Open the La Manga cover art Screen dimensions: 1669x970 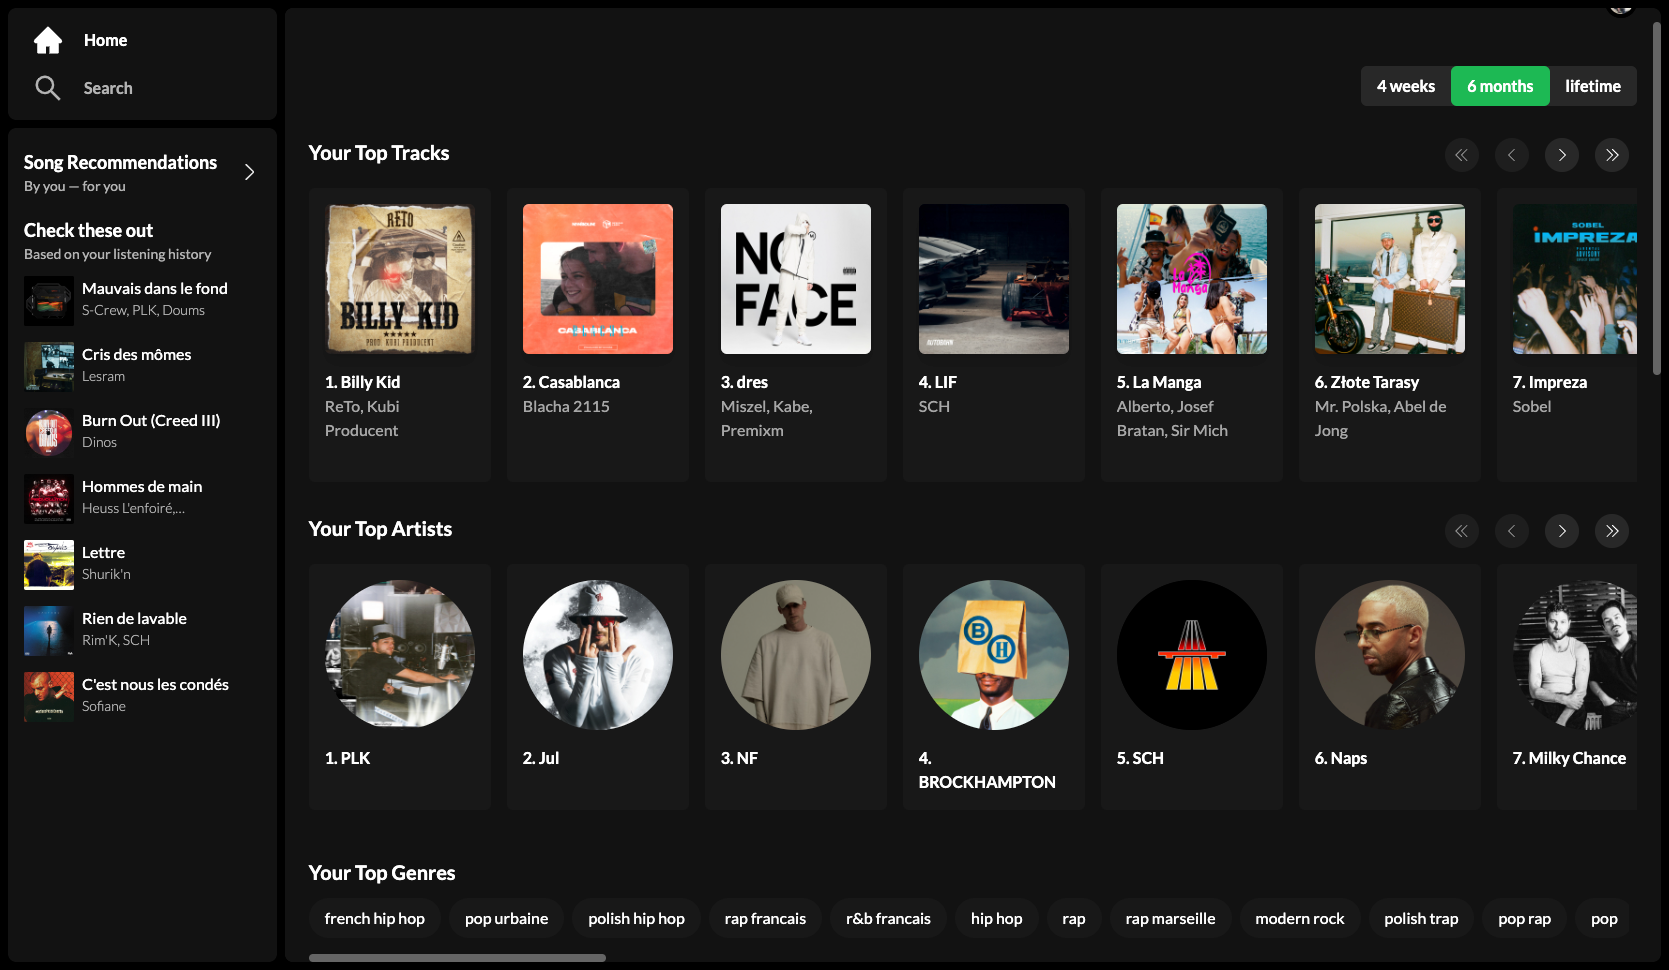click(x=1192, y=279)
